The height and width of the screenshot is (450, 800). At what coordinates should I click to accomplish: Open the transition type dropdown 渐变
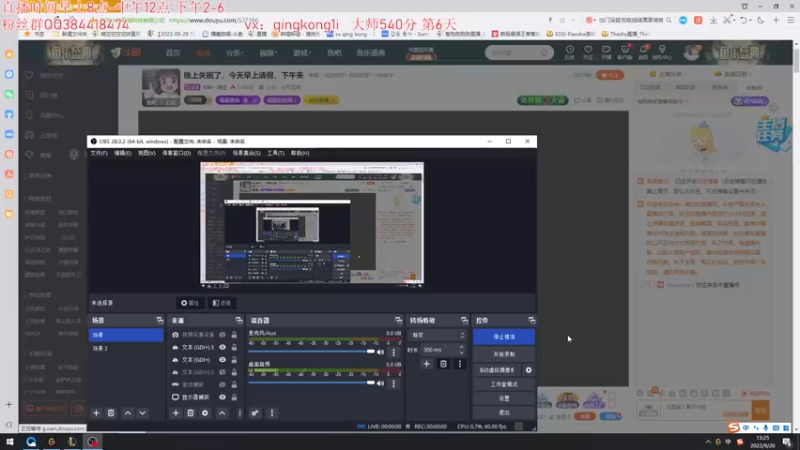[438, 335]
